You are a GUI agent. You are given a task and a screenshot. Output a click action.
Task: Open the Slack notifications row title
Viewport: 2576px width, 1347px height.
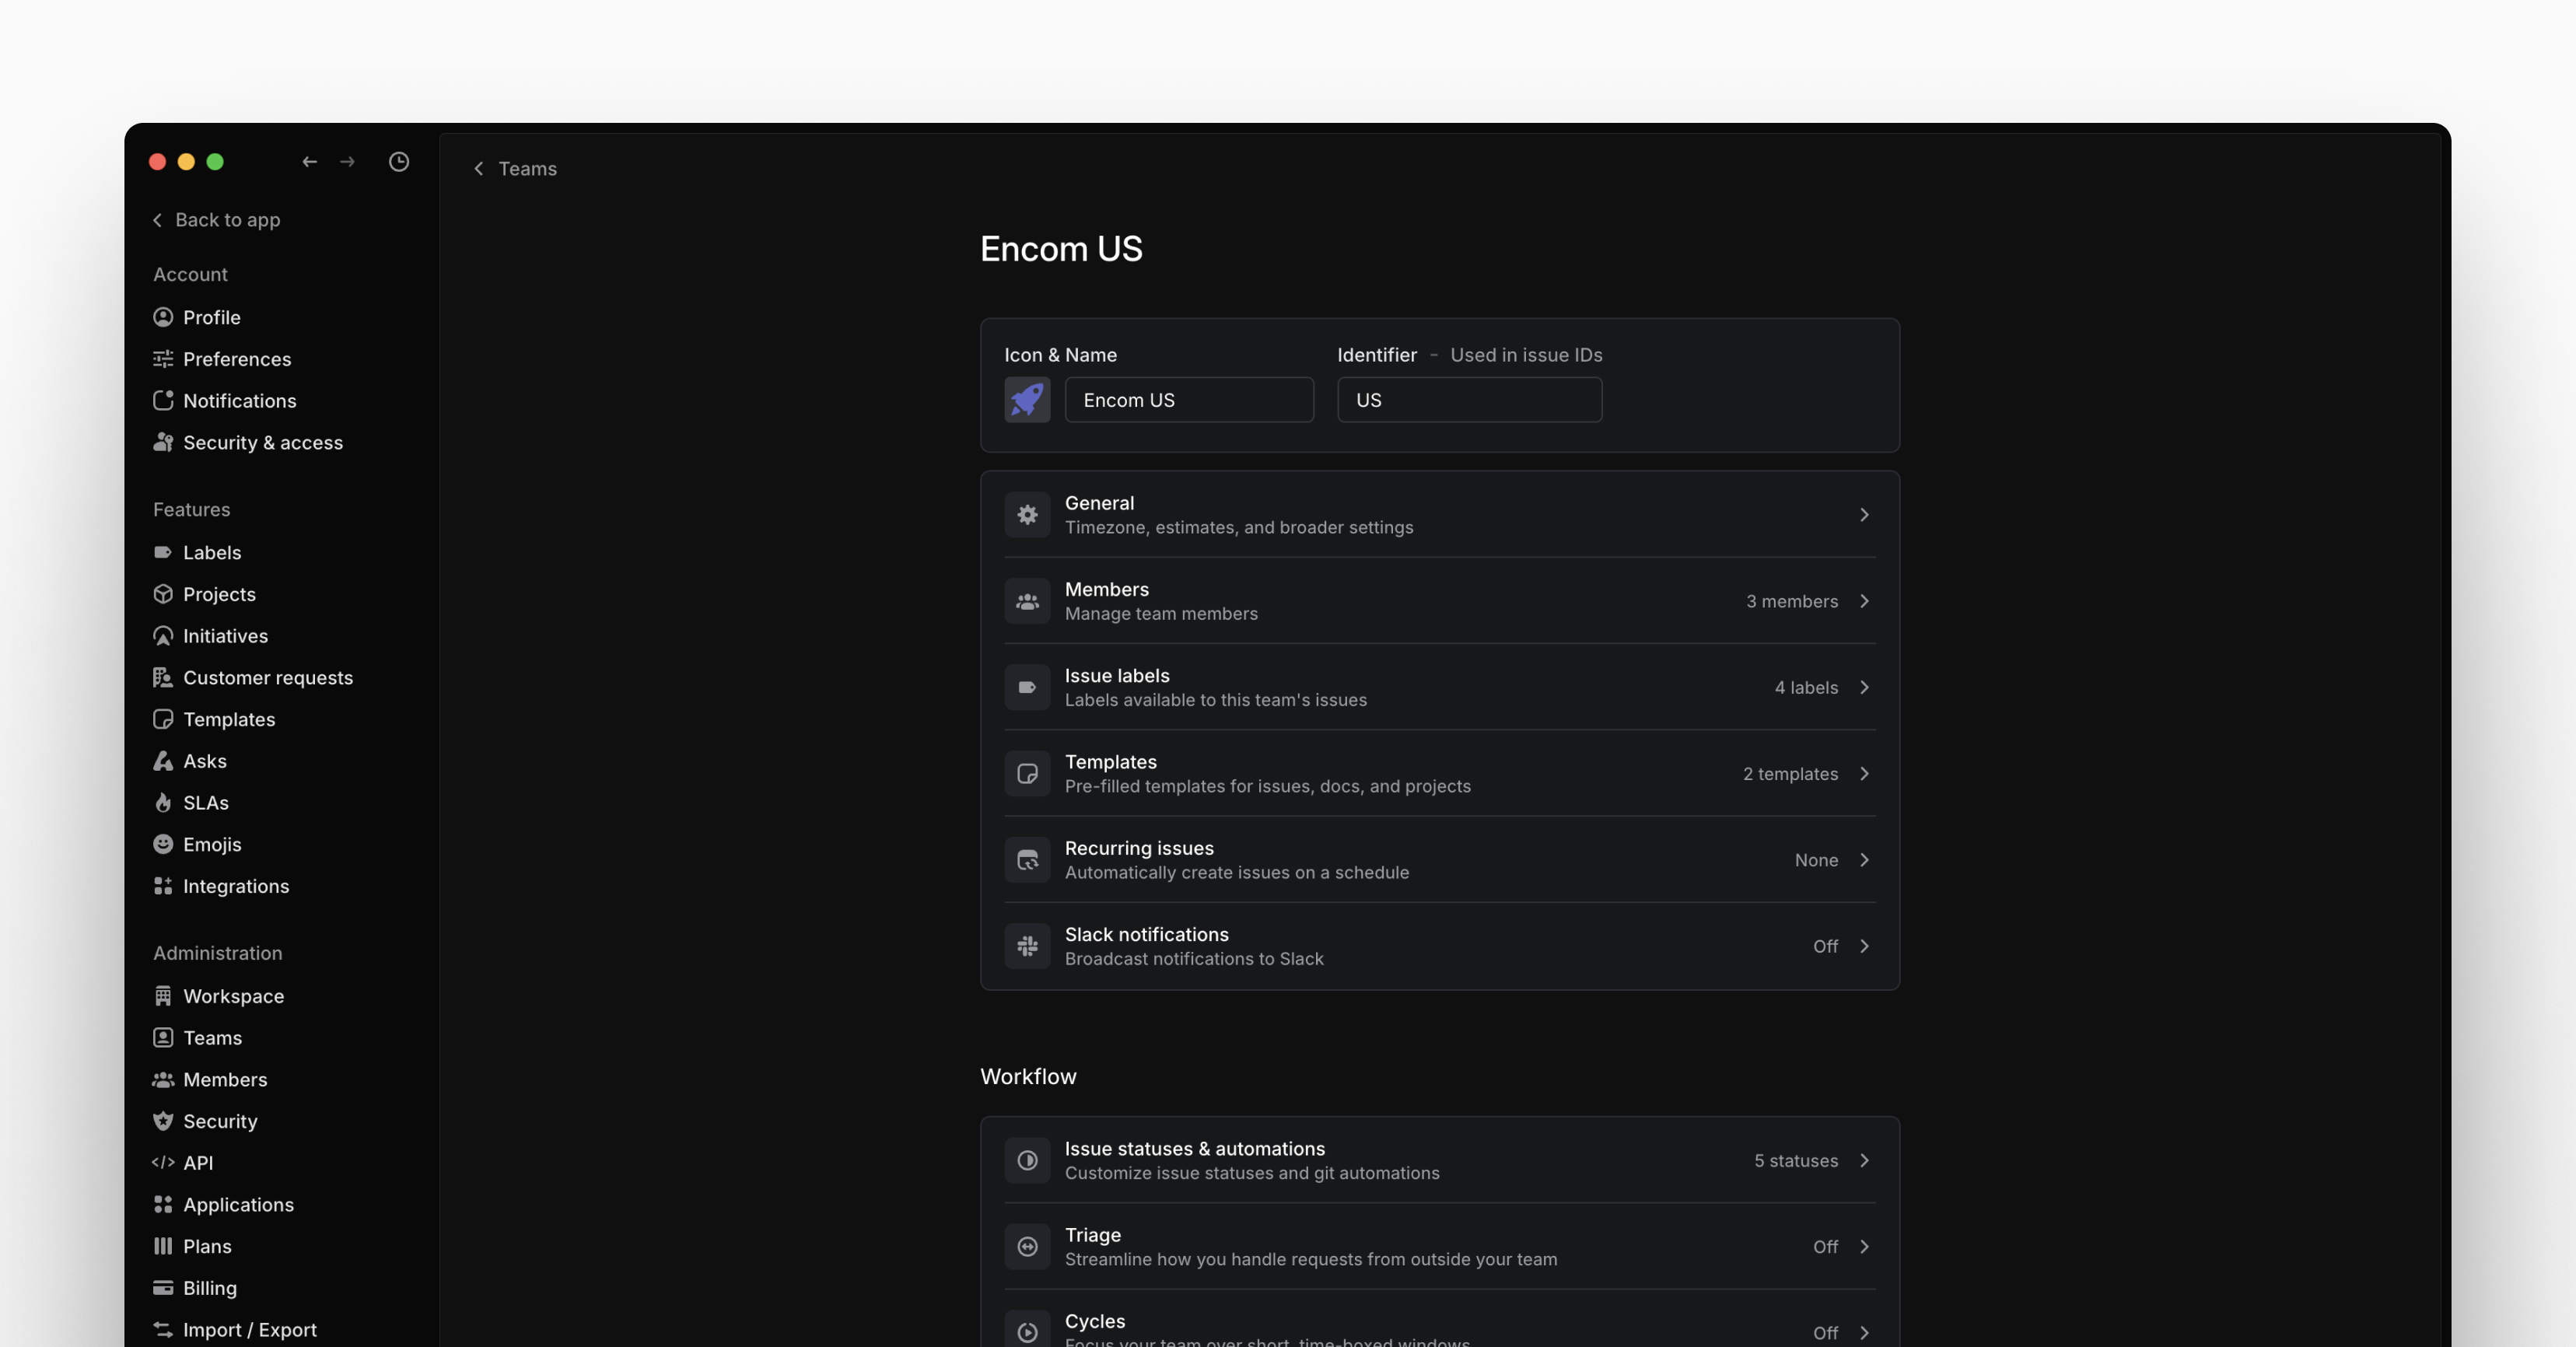click(x=1147, y=935)
